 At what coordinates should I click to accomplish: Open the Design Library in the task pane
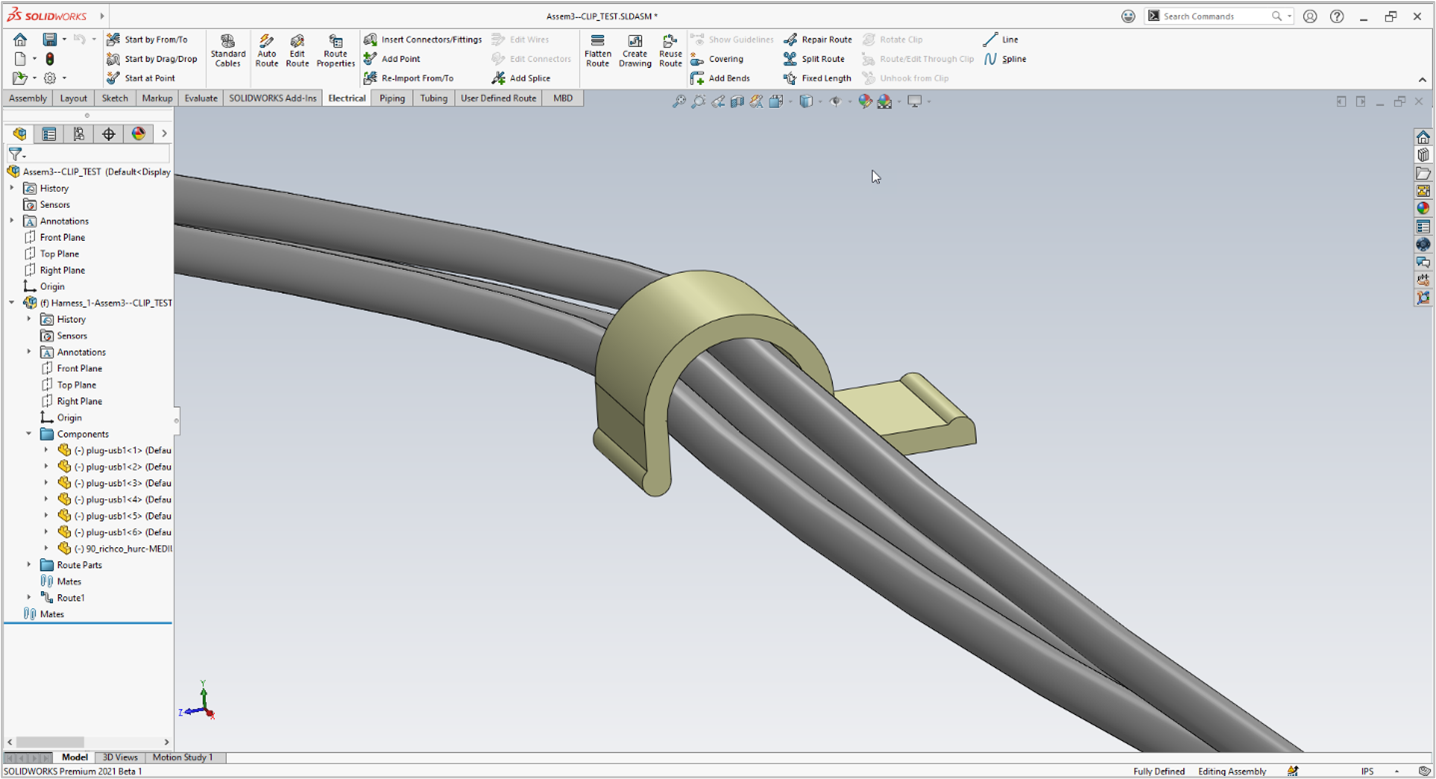tap(1424, 154)
